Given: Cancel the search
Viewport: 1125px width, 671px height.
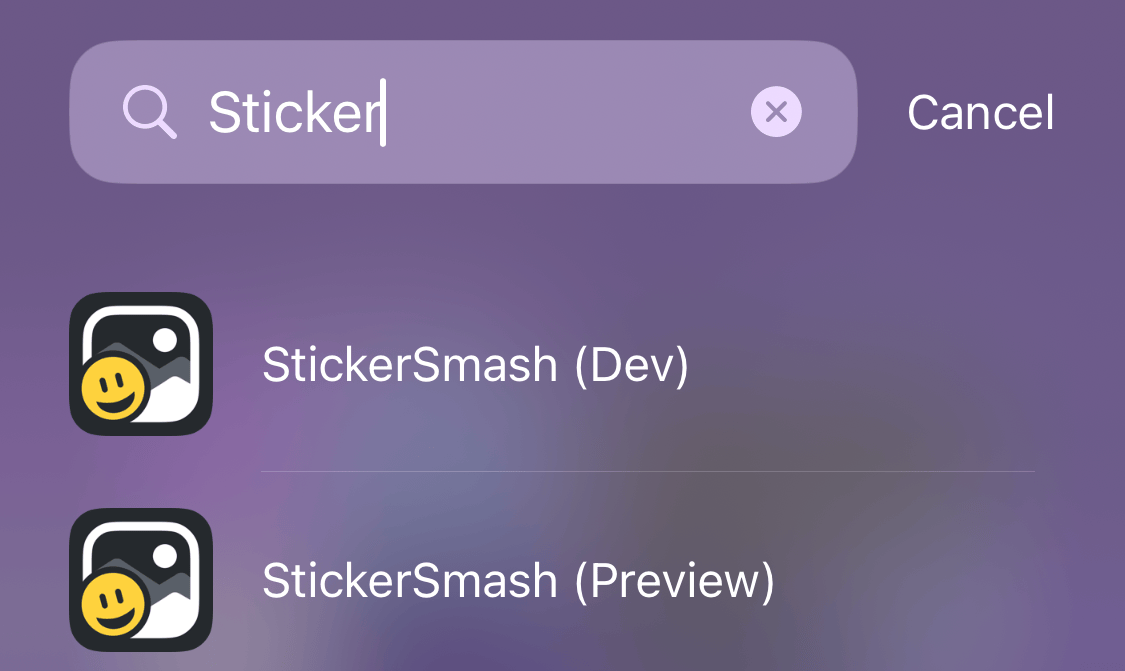Looking at the screenshot, I should point(980,113).
